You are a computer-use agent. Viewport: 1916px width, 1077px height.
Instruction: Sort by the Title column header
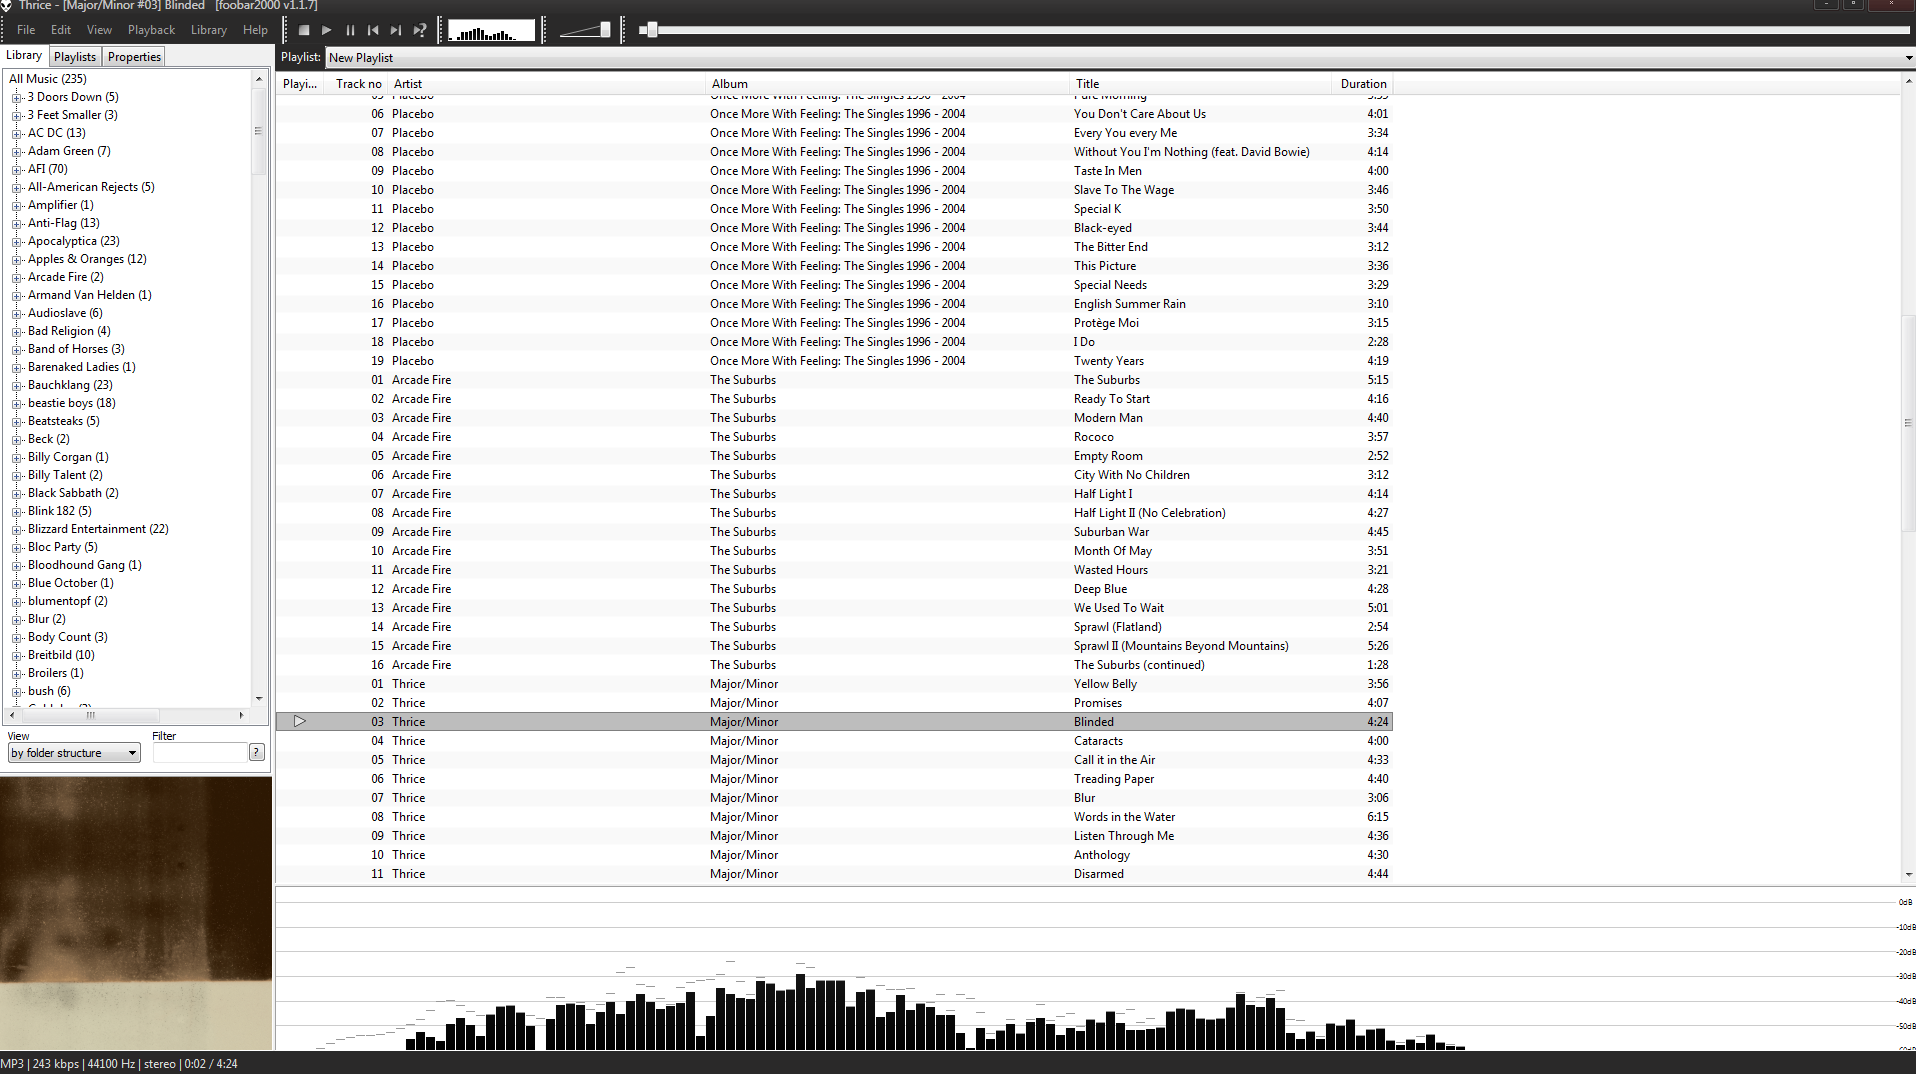pos(1200,84)
